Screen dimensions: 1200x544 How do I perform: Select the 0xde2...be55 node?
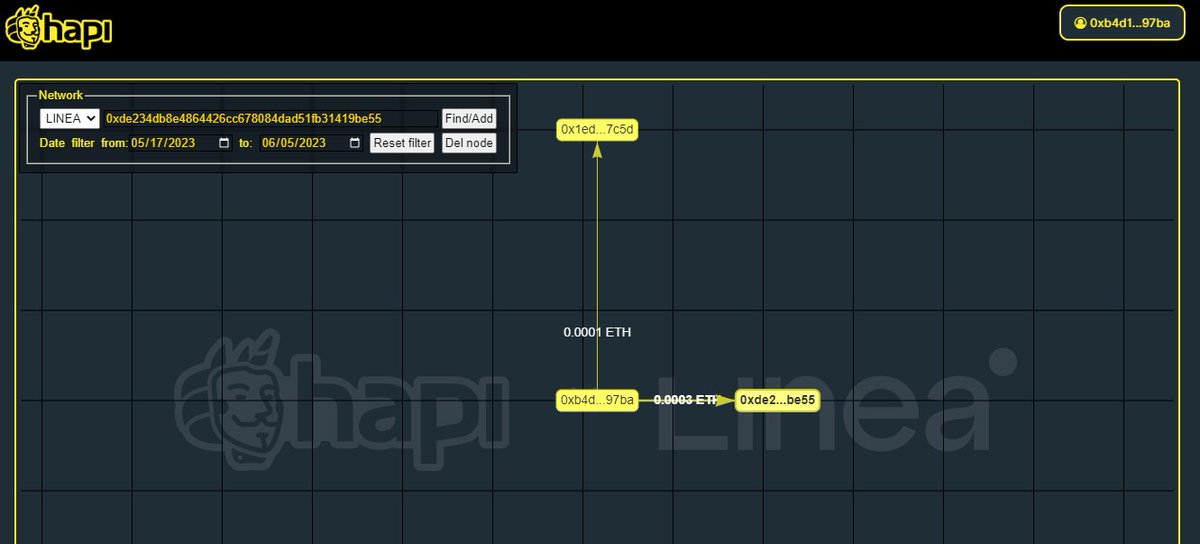click(778, 400)
